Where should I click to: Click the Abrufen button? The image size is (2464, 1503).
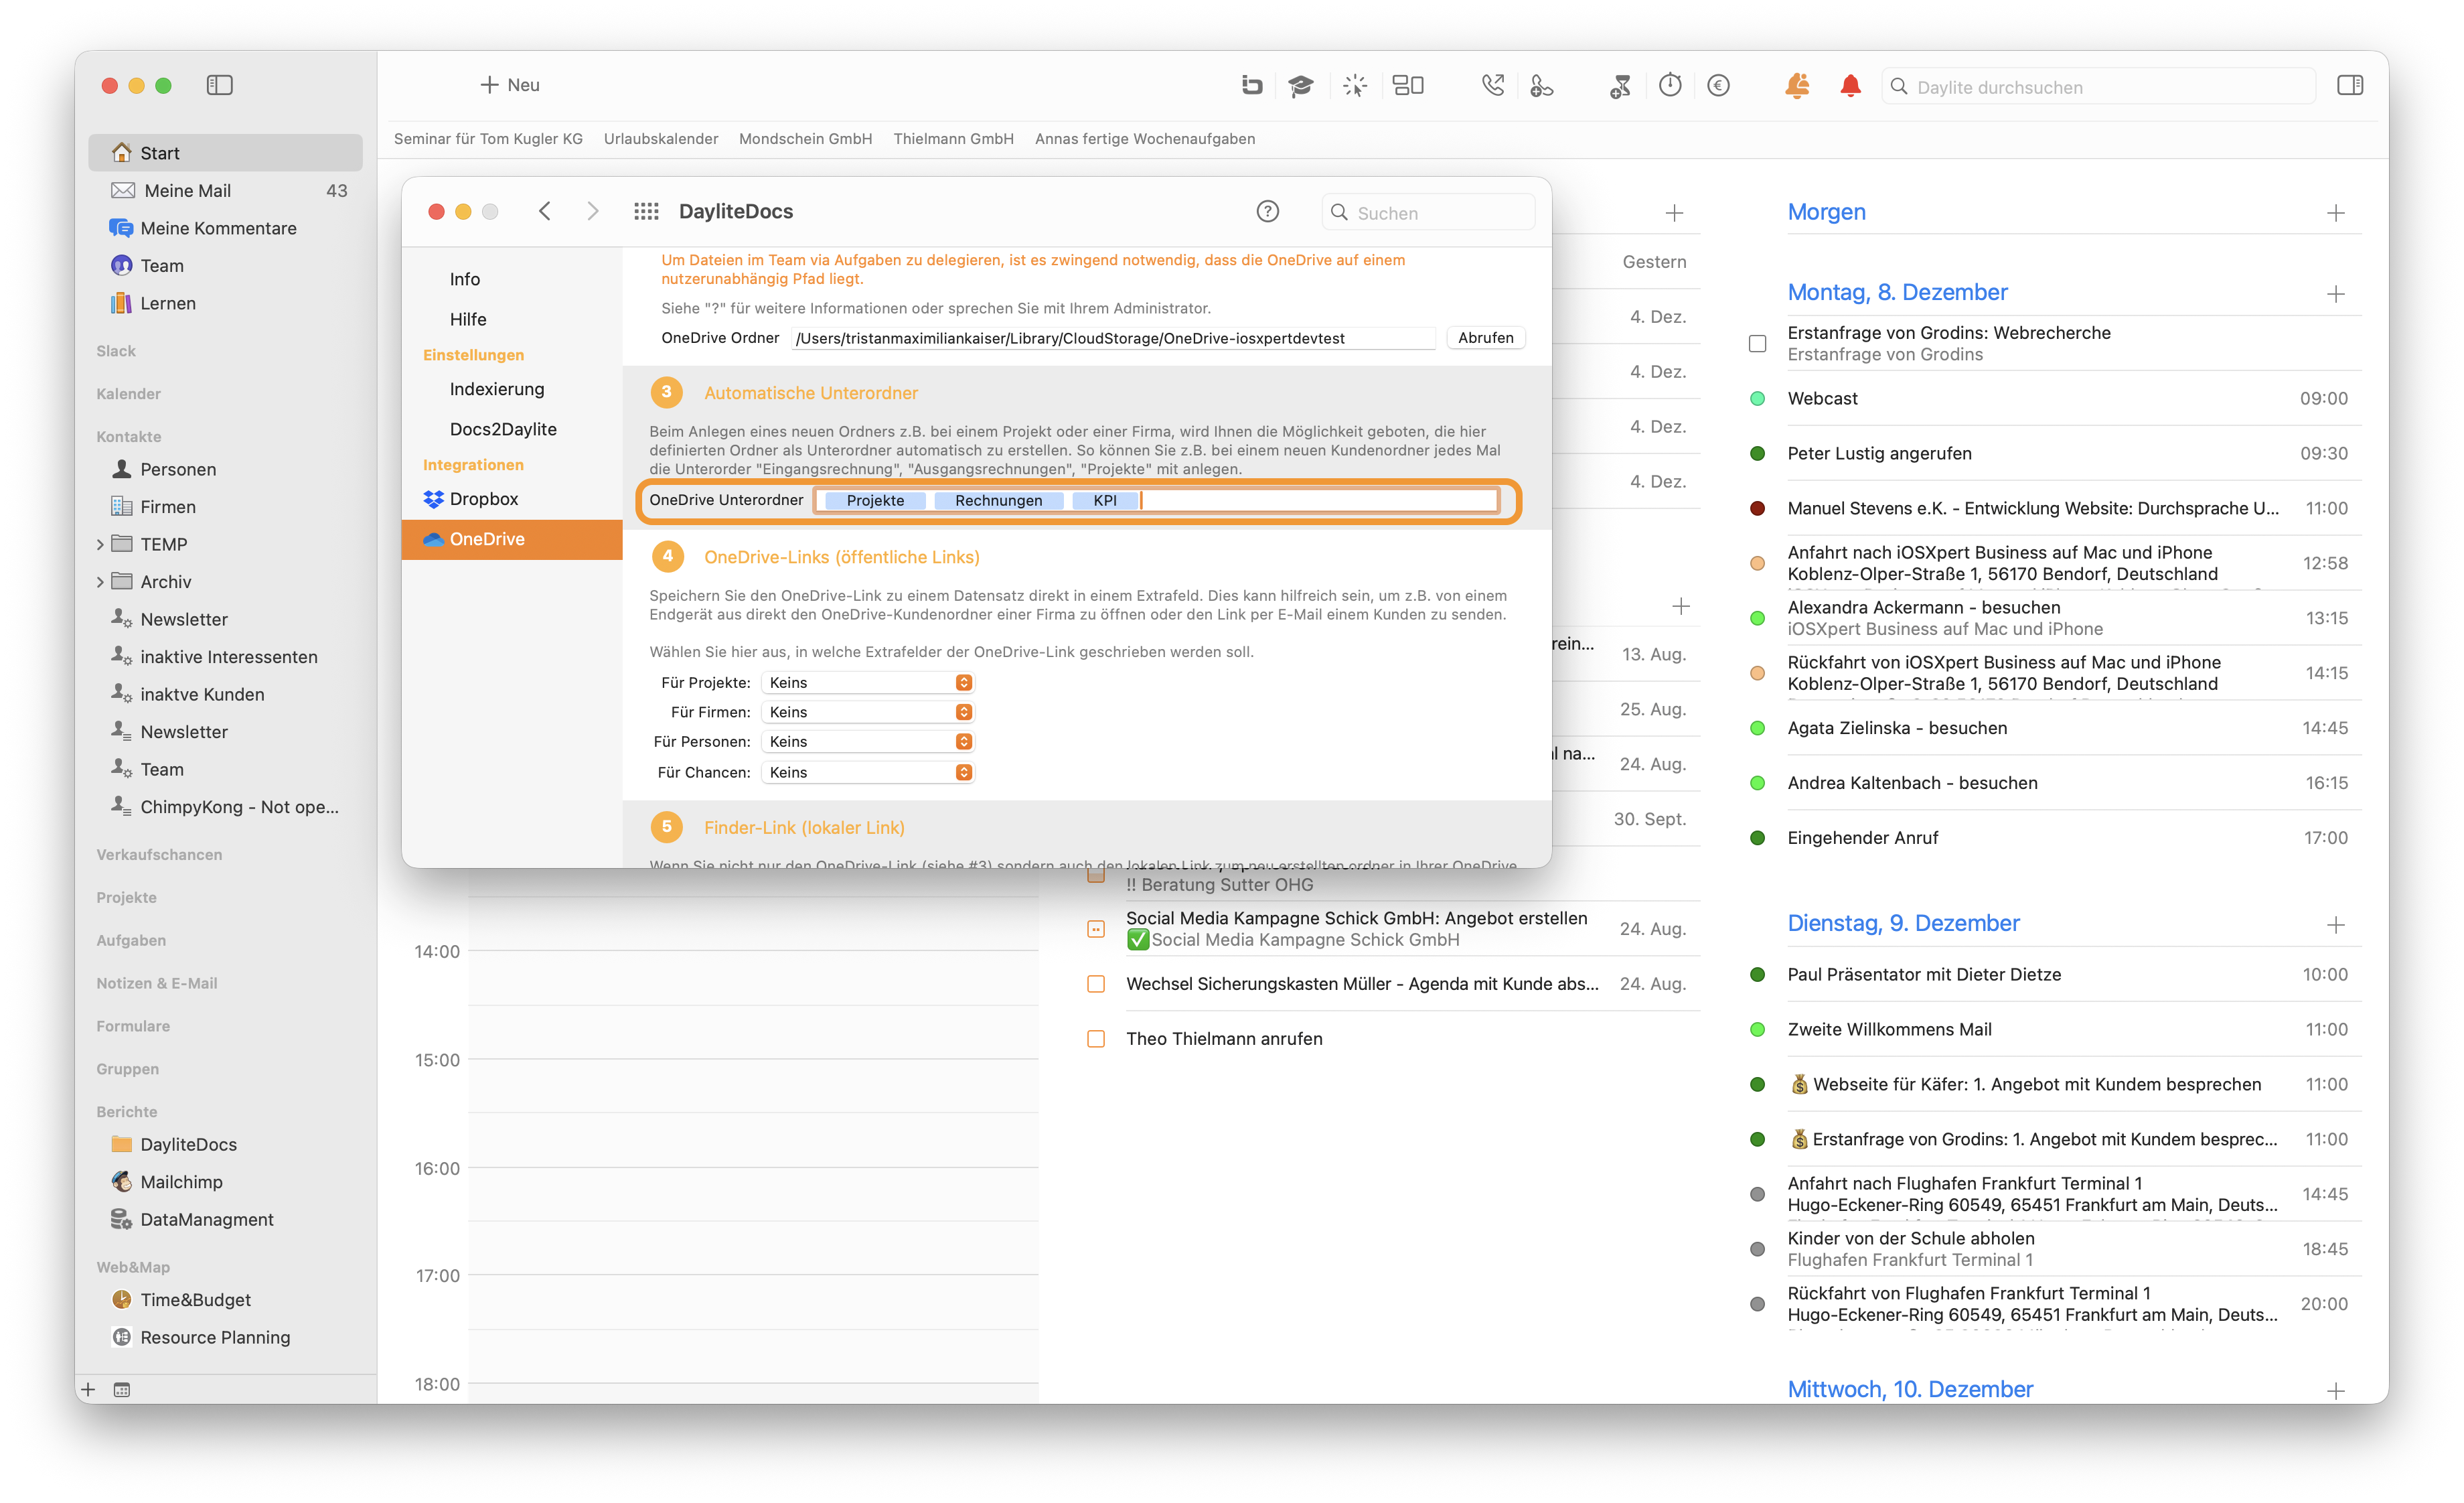coord(1485,338)
